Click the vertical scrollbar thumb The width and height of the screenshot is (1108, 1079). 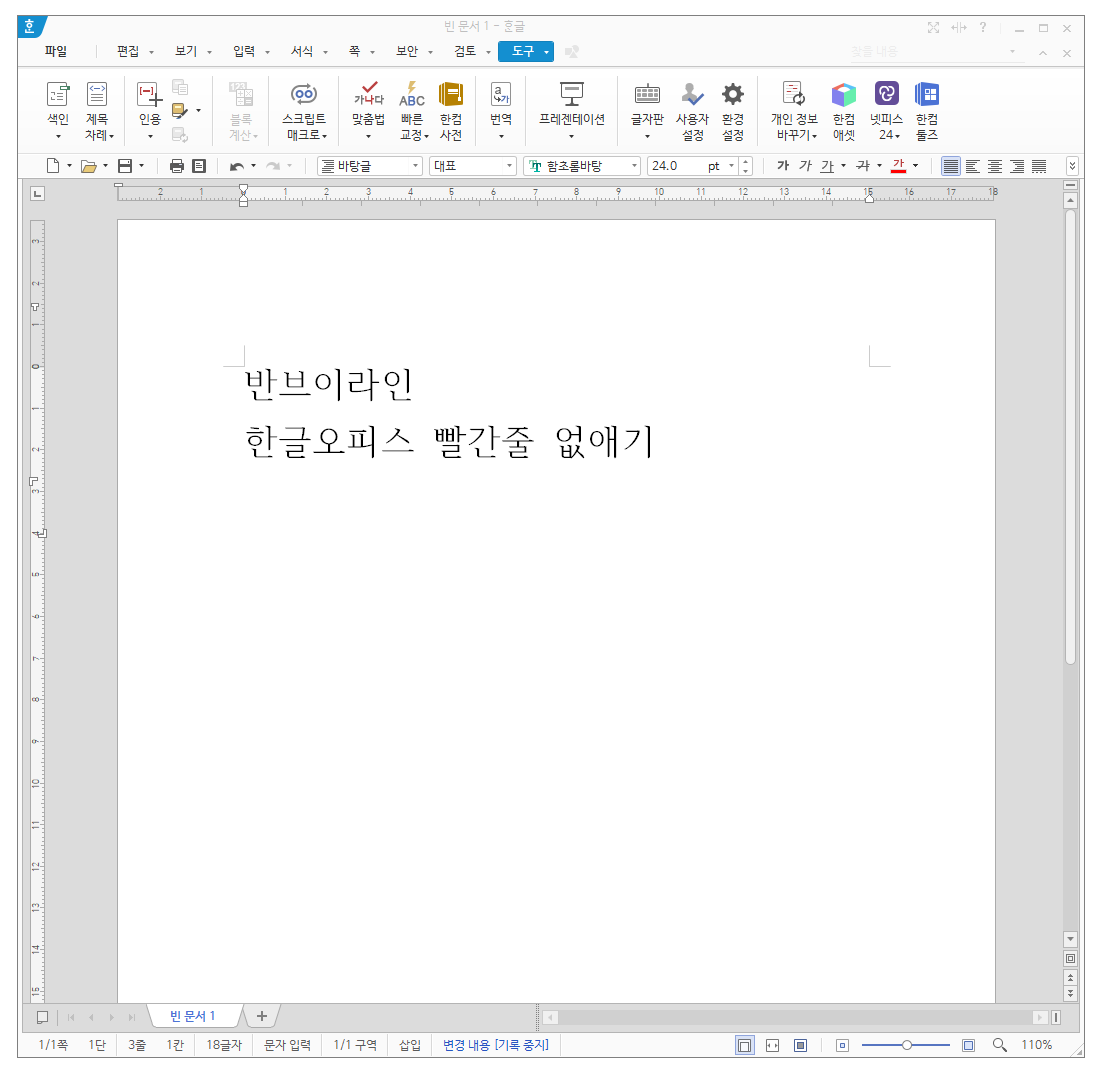coord(1071,436)
